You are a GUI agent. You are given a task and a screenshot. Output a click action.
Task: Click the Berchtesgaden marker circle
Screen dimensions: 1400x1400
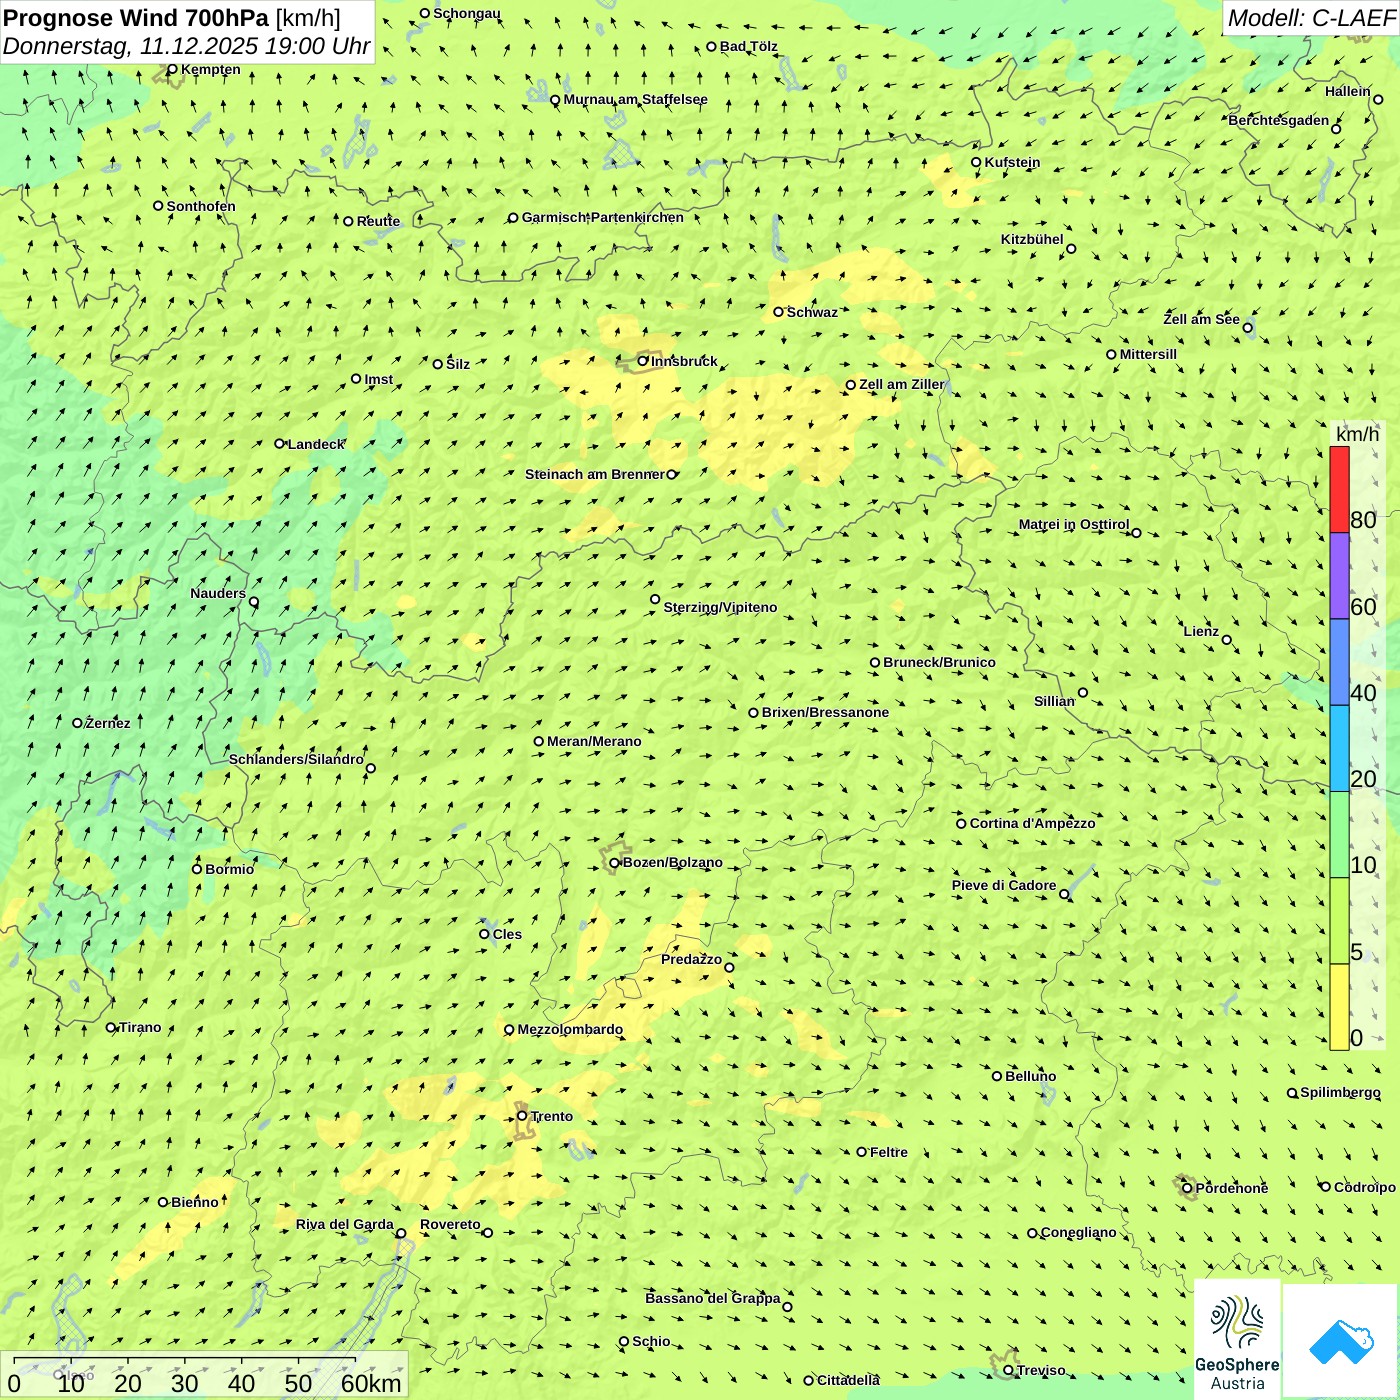tap(1336, 129)
